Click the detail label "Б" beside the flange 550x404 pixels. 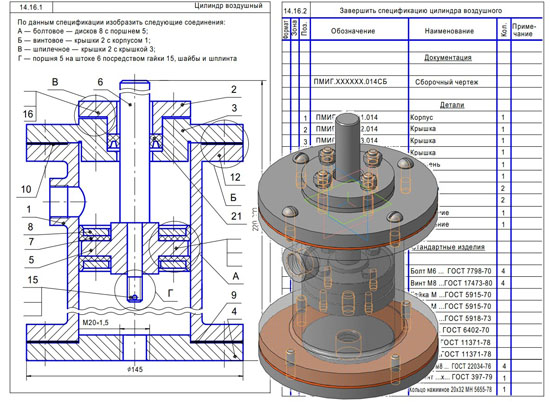tap(234, 197)
